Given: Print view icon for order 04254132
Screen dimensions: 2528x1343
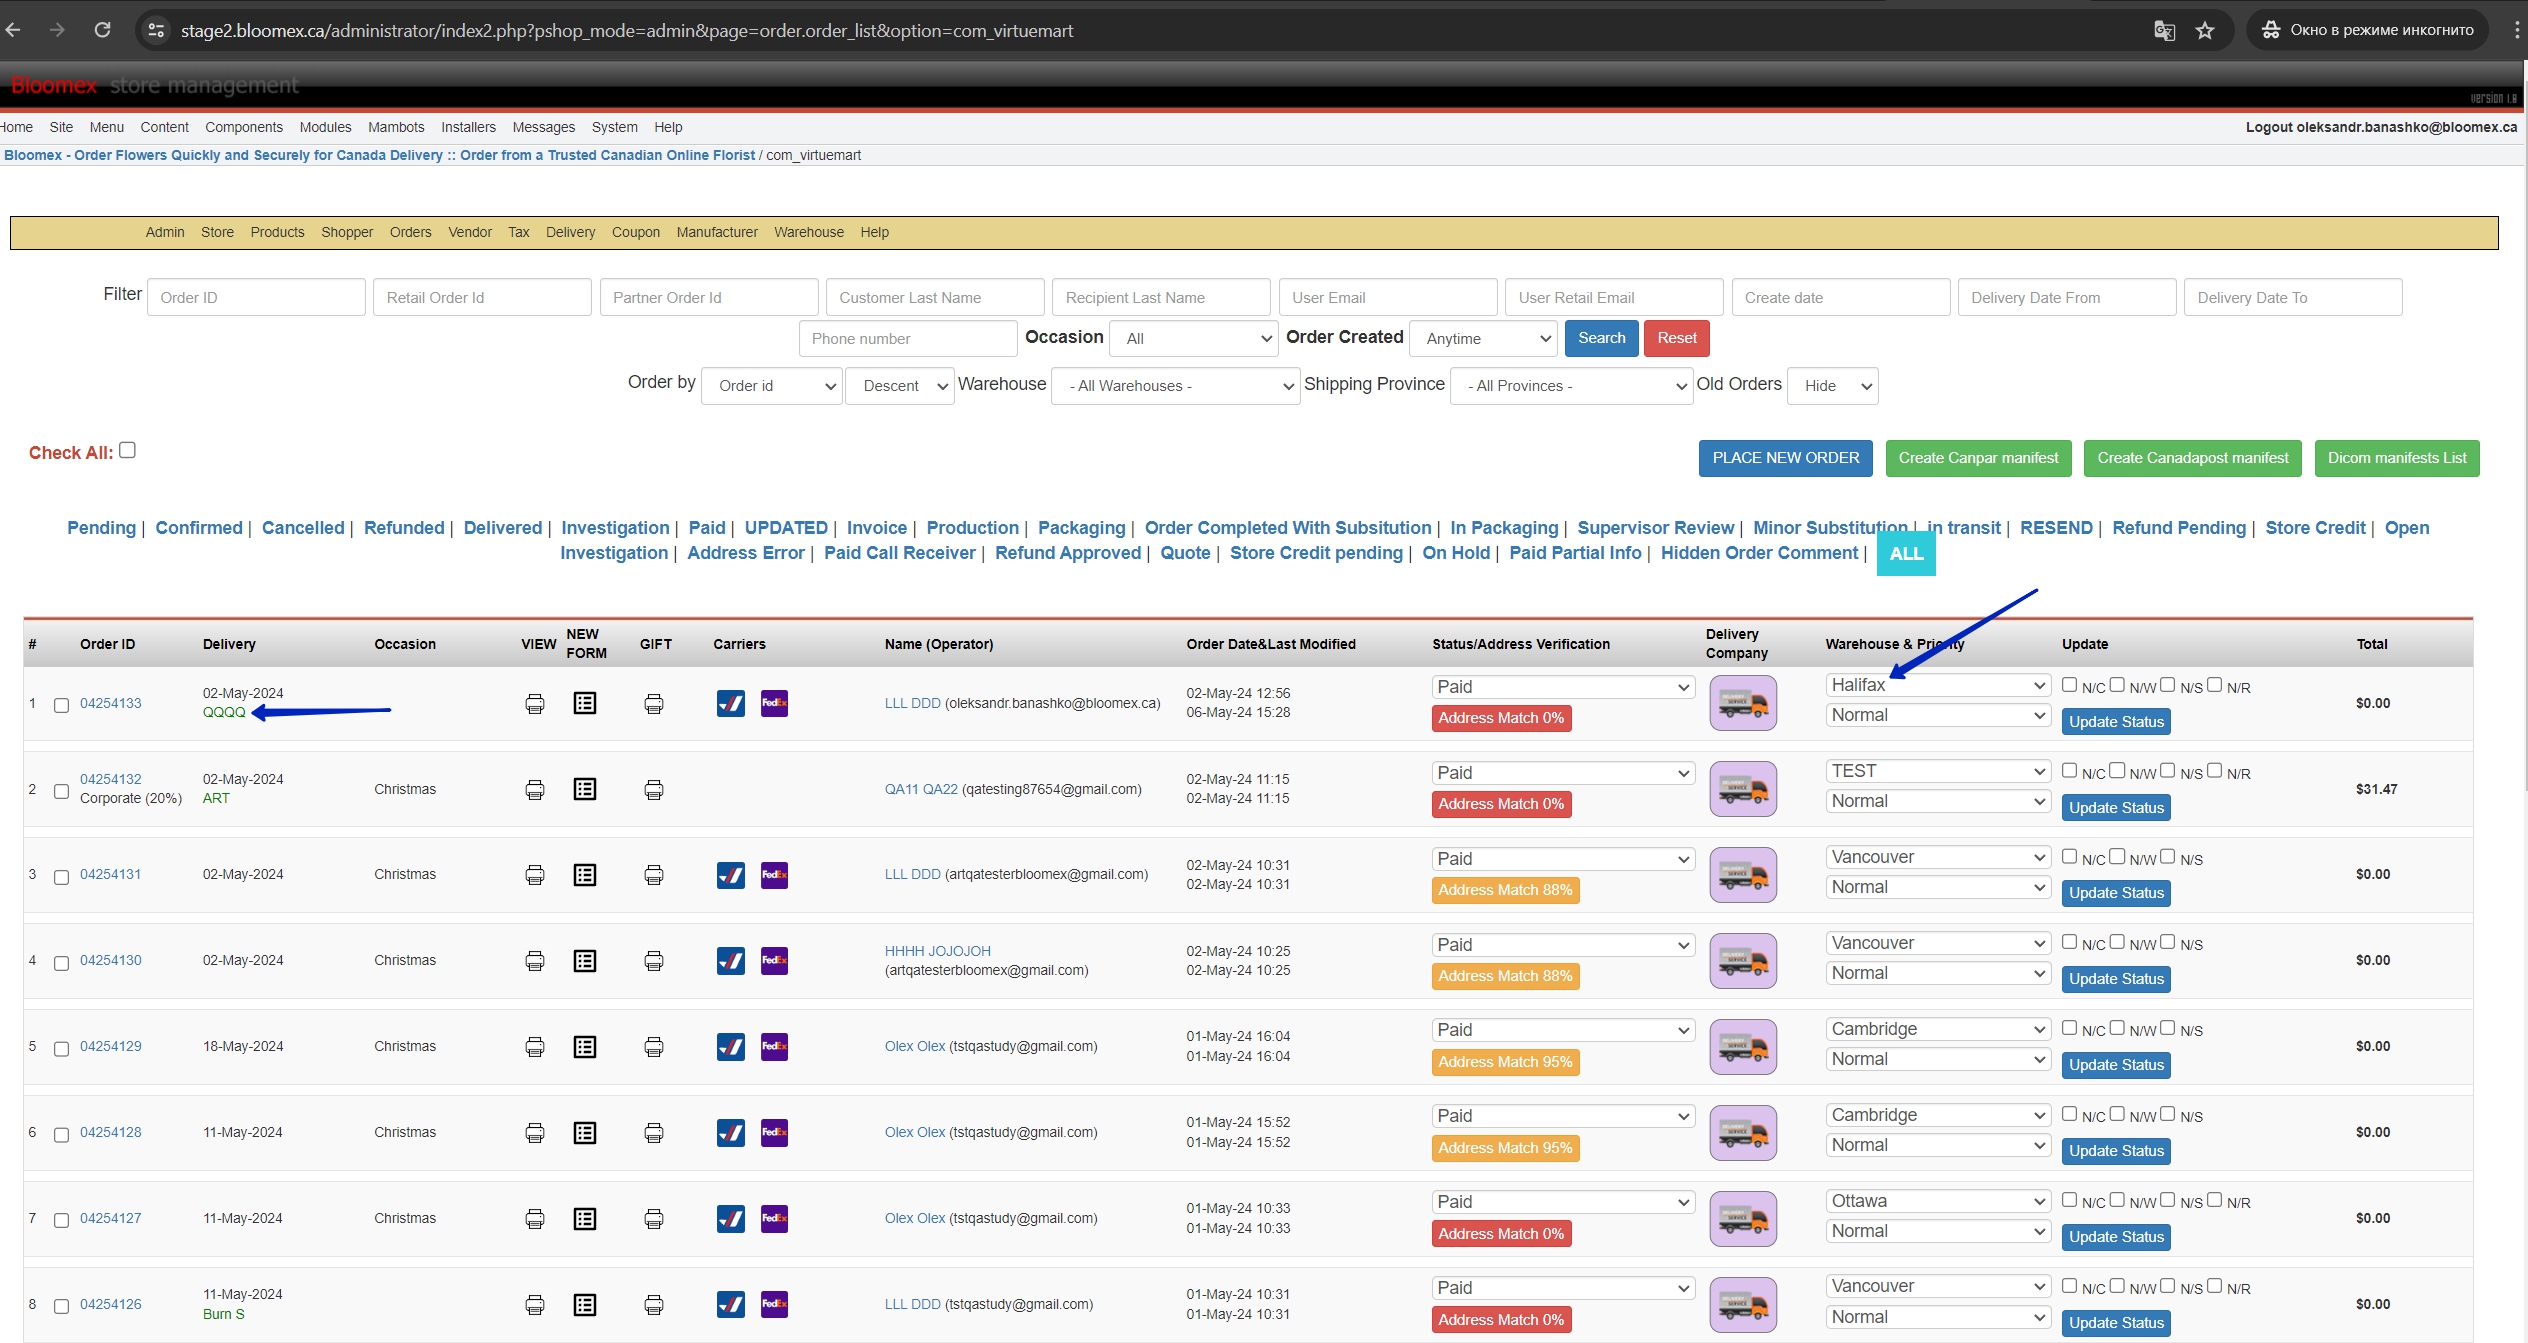Looking at the screenshot, I should (x=535, y=790).
